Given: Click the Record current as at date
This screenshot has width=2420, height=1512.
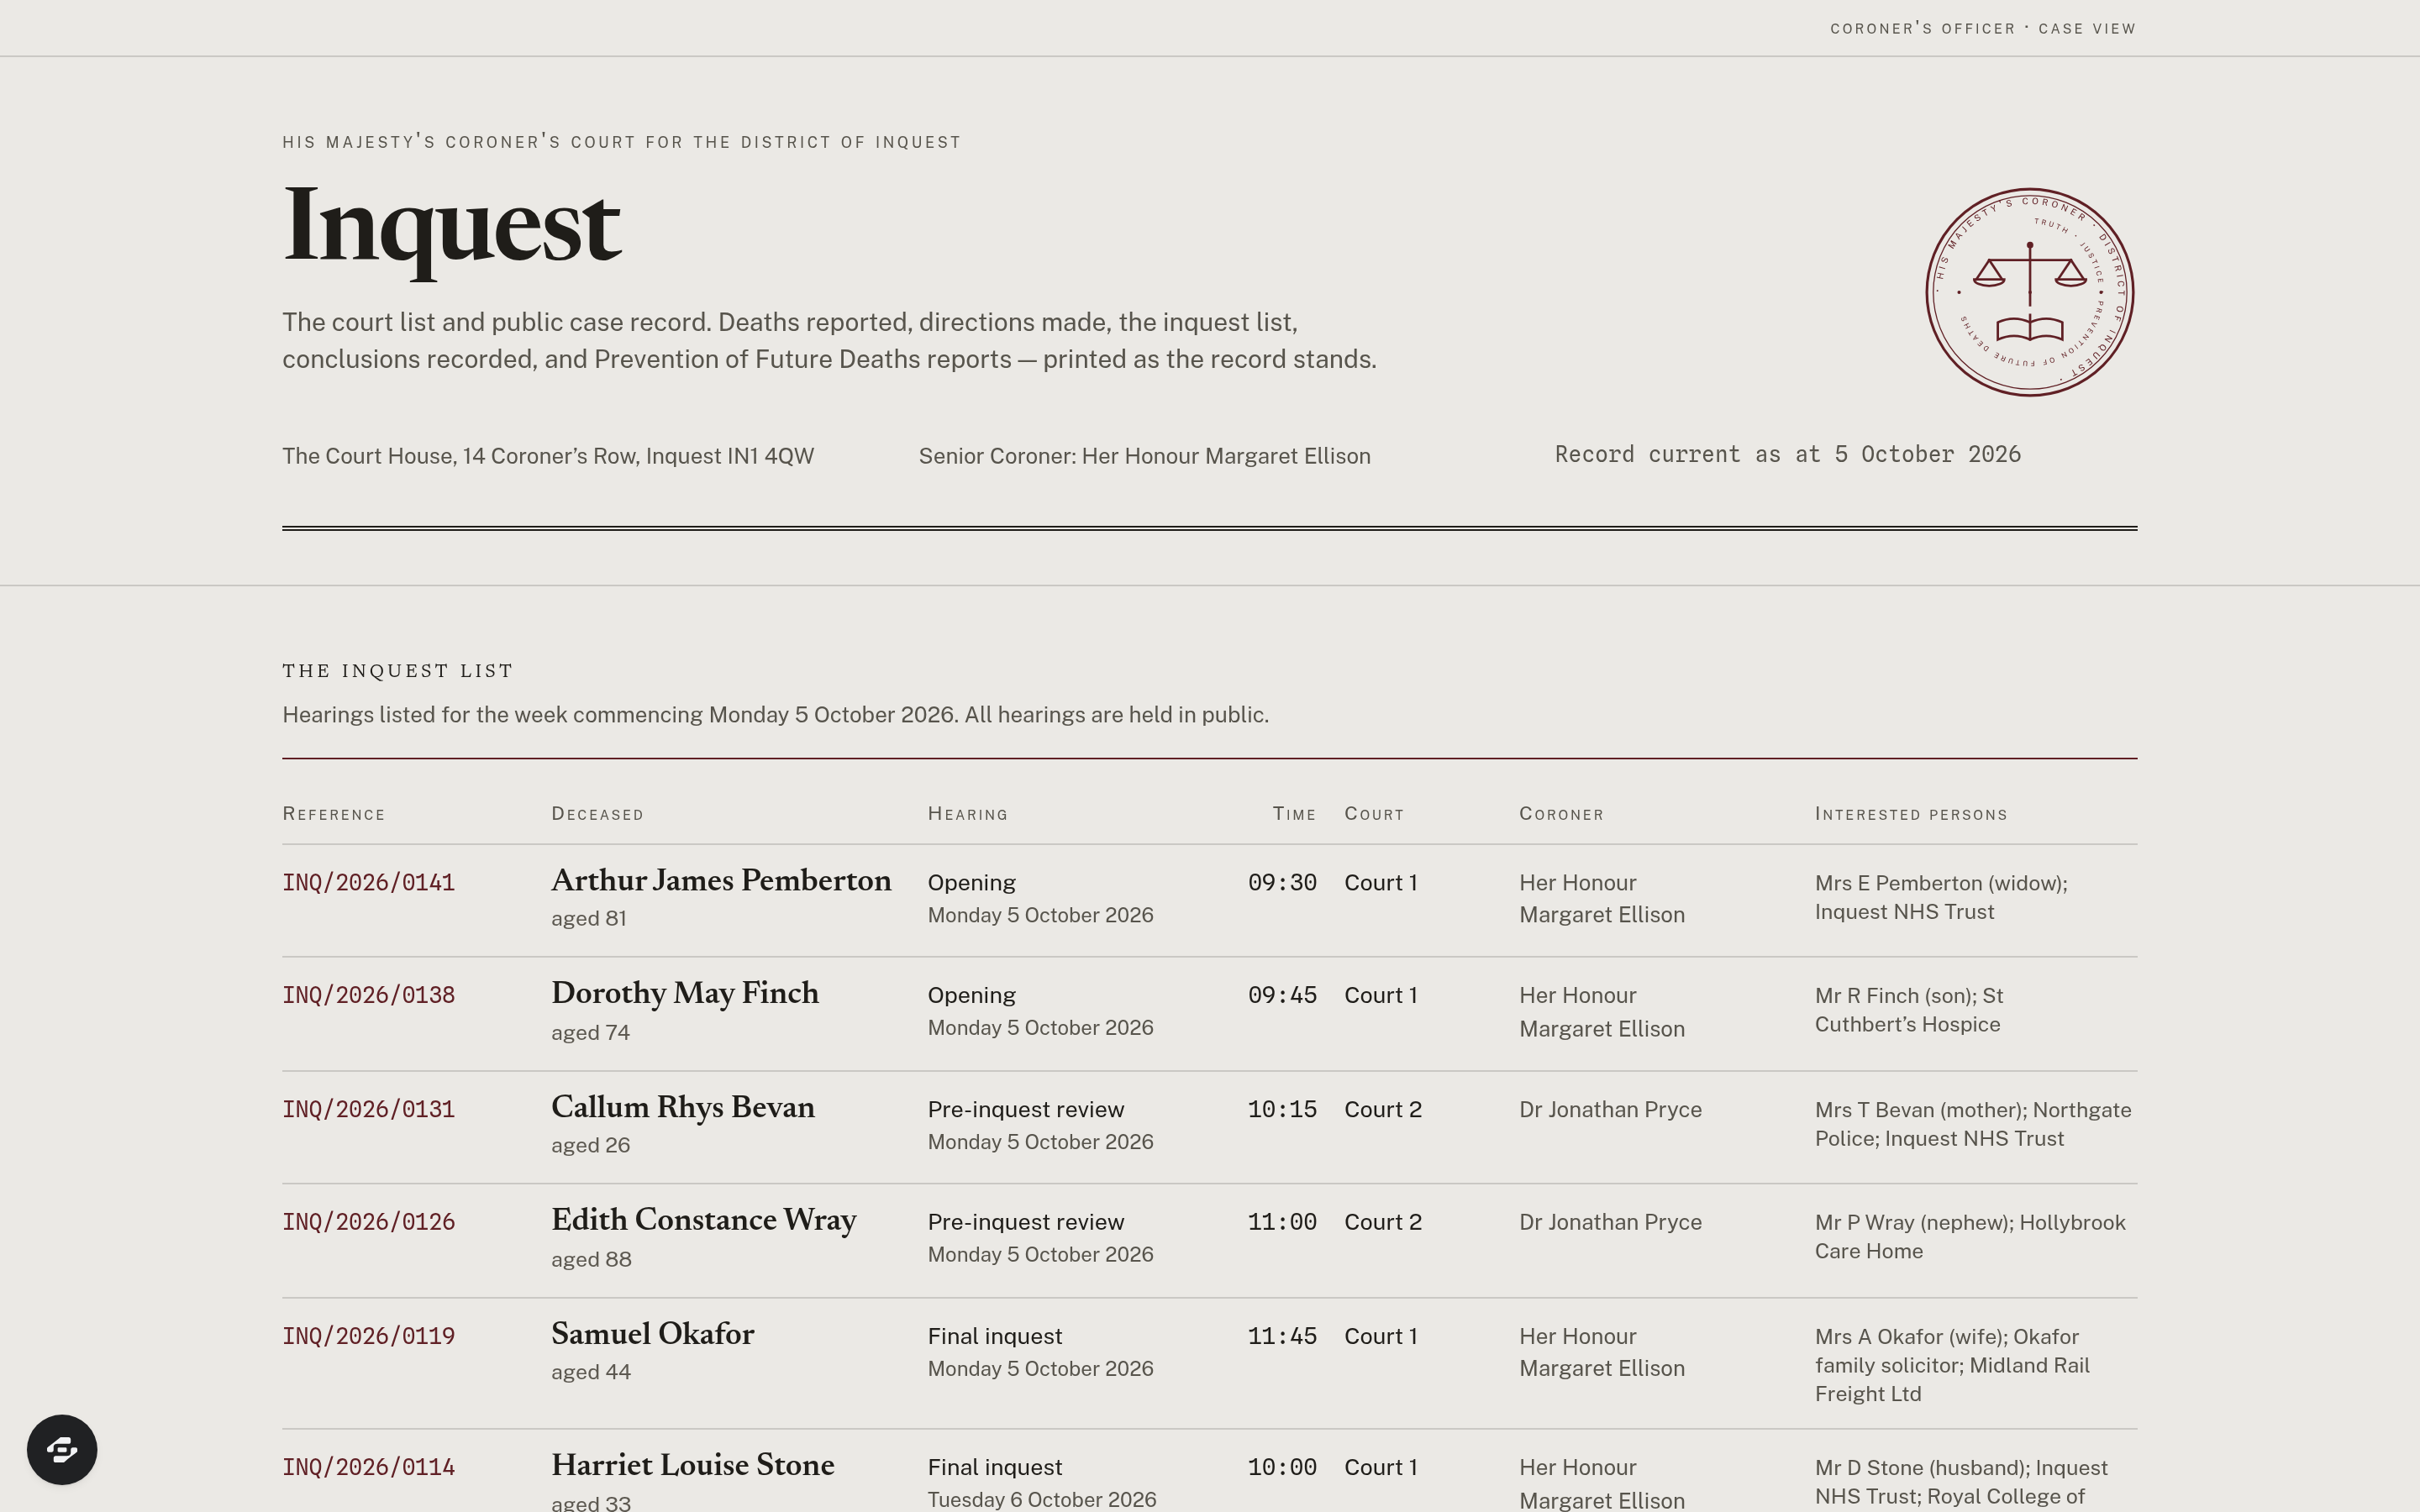Looking at the screenshot, I should click(x=1788, y=455).
